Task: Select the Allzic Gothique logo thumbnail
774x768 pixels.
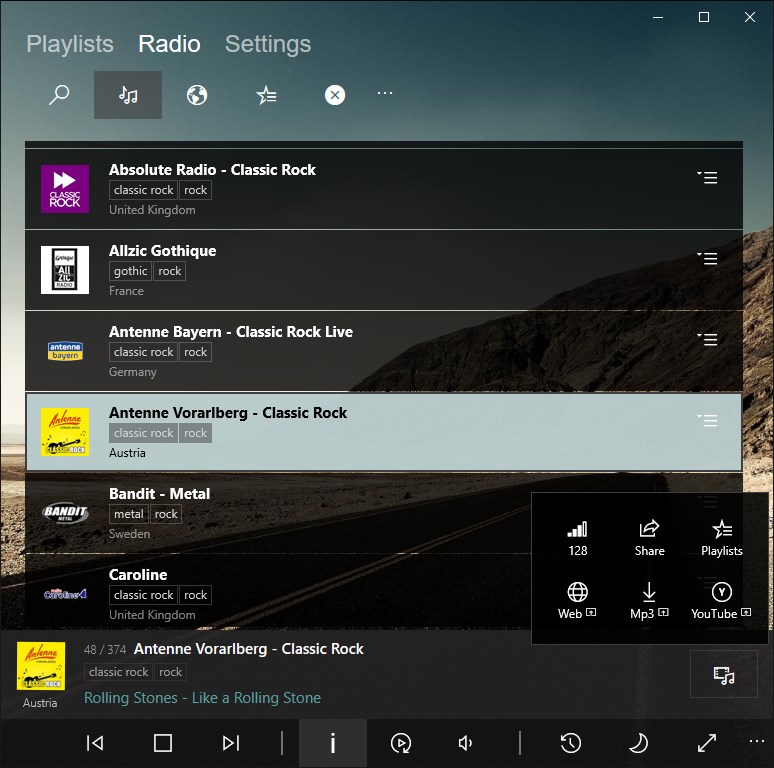Action: point(65,270)
